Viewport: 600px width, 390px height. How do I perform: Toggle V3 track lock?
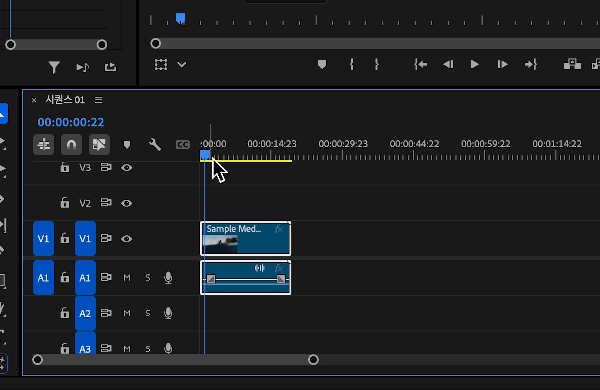[65, 167]
